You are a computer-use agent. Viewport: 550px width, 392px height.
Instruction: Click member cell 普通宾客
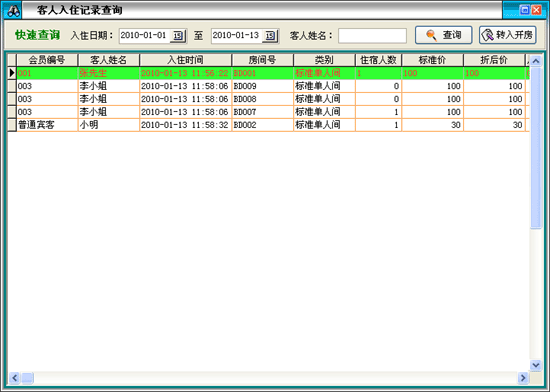click(47, 125)
